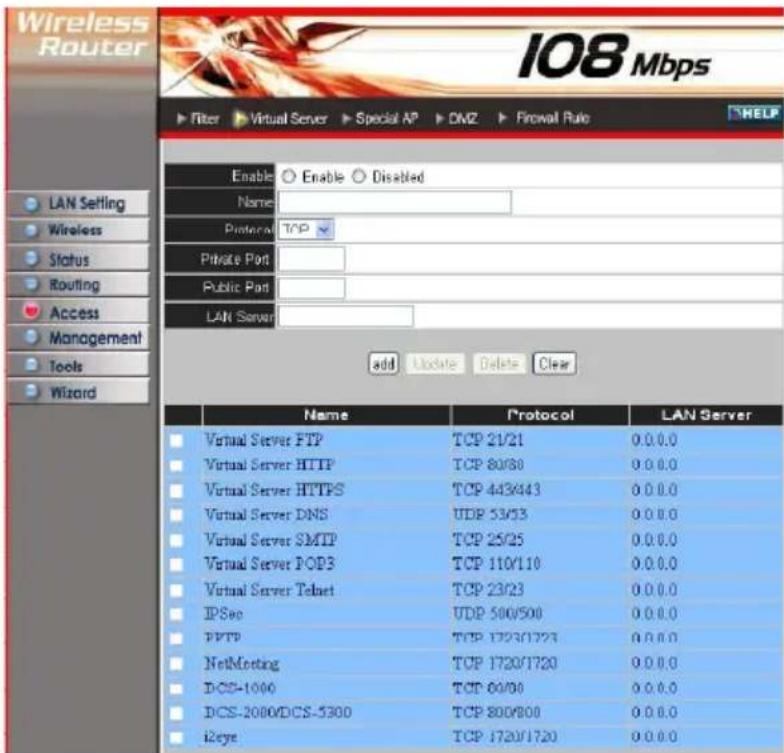
Task: Open the Firewall Rule tab
Action: pyautogui.click(x=552, y=118)
